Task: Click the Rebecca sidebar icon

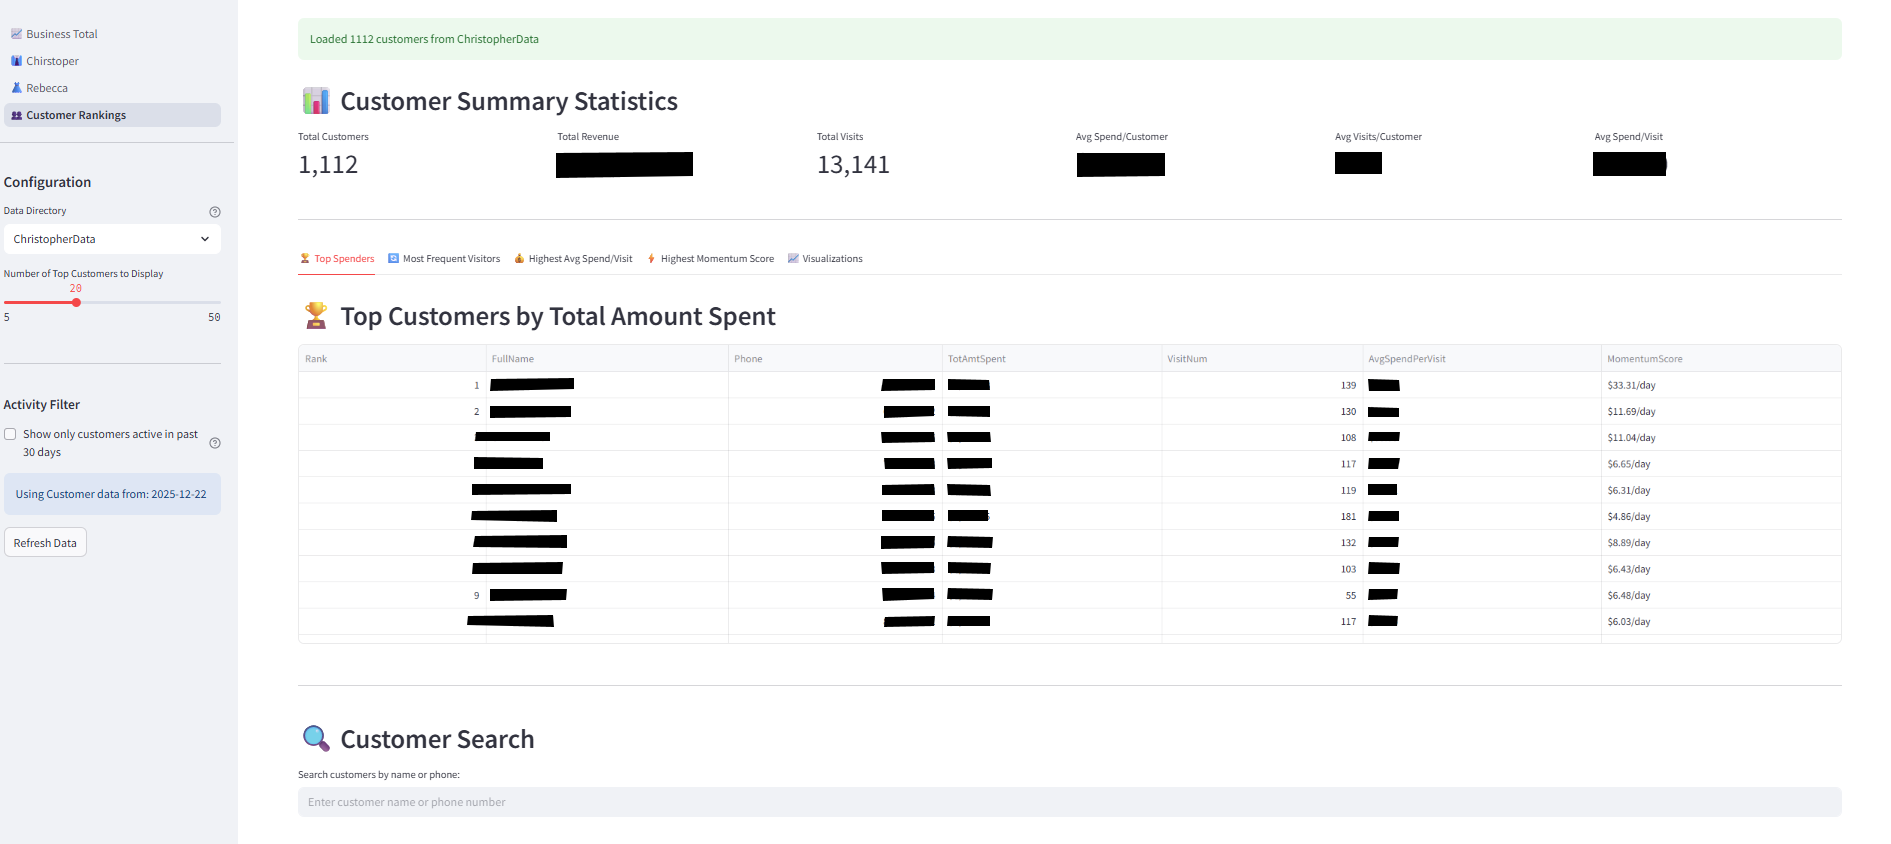Action: (16, 88)
